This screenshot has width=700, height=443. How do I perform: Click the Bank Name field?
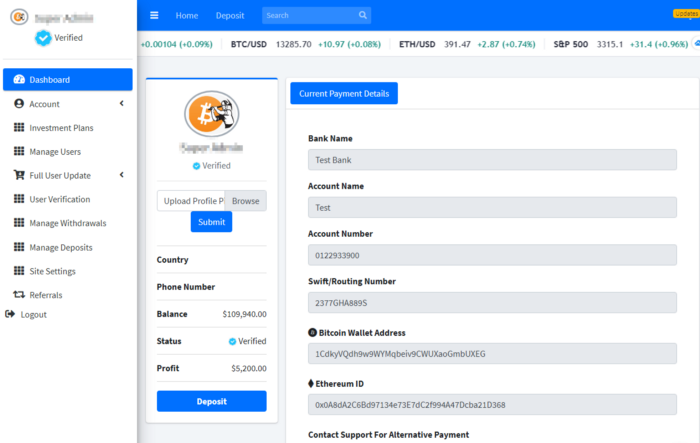492,160
